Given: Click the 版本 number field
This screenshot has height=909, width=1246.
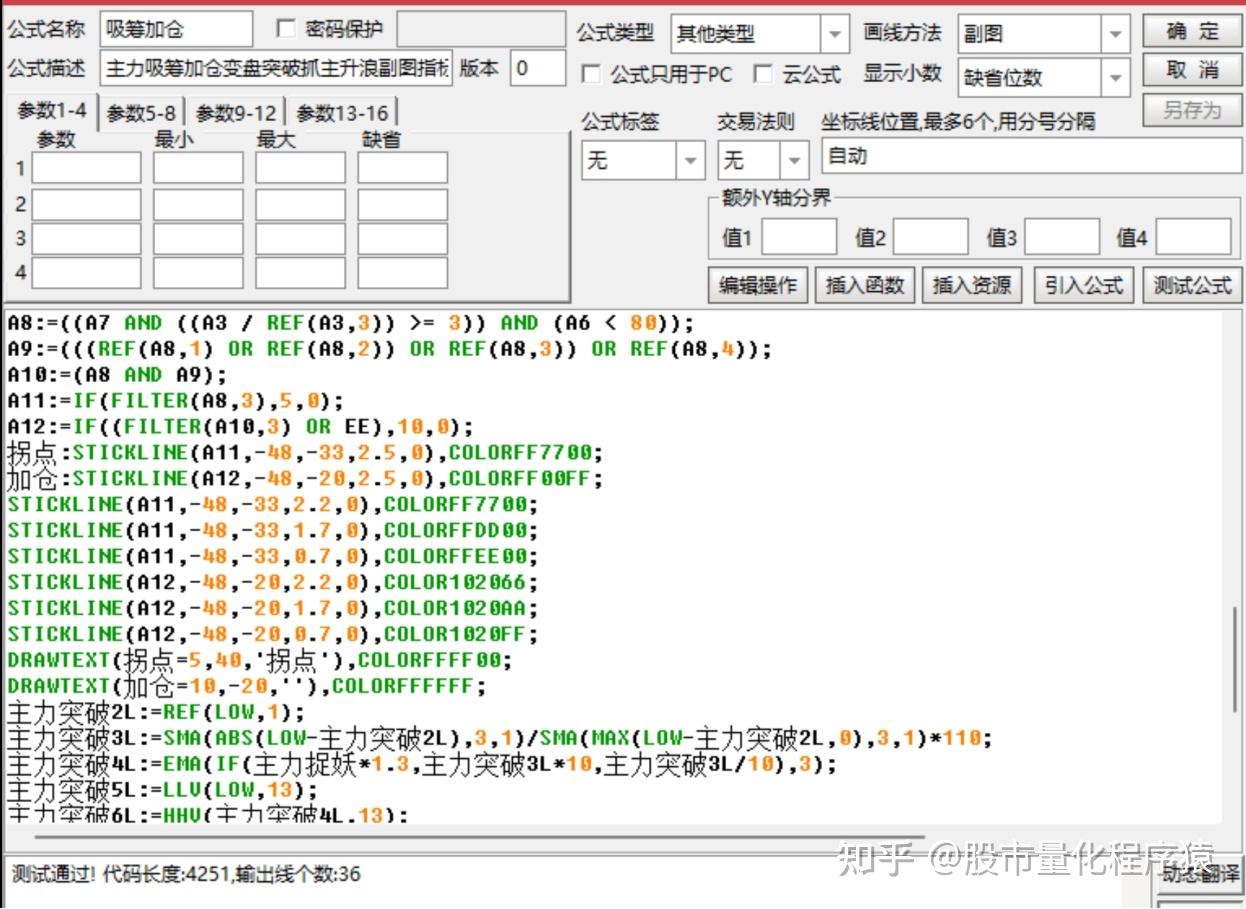Looking at the screenshot, I should (x=538, y=69).
